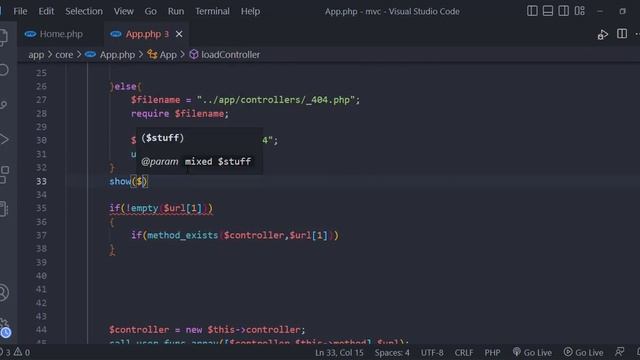Change line endings via CRLF entry
The width and height of the screenshot is (640, 360).
click(464, 353)
